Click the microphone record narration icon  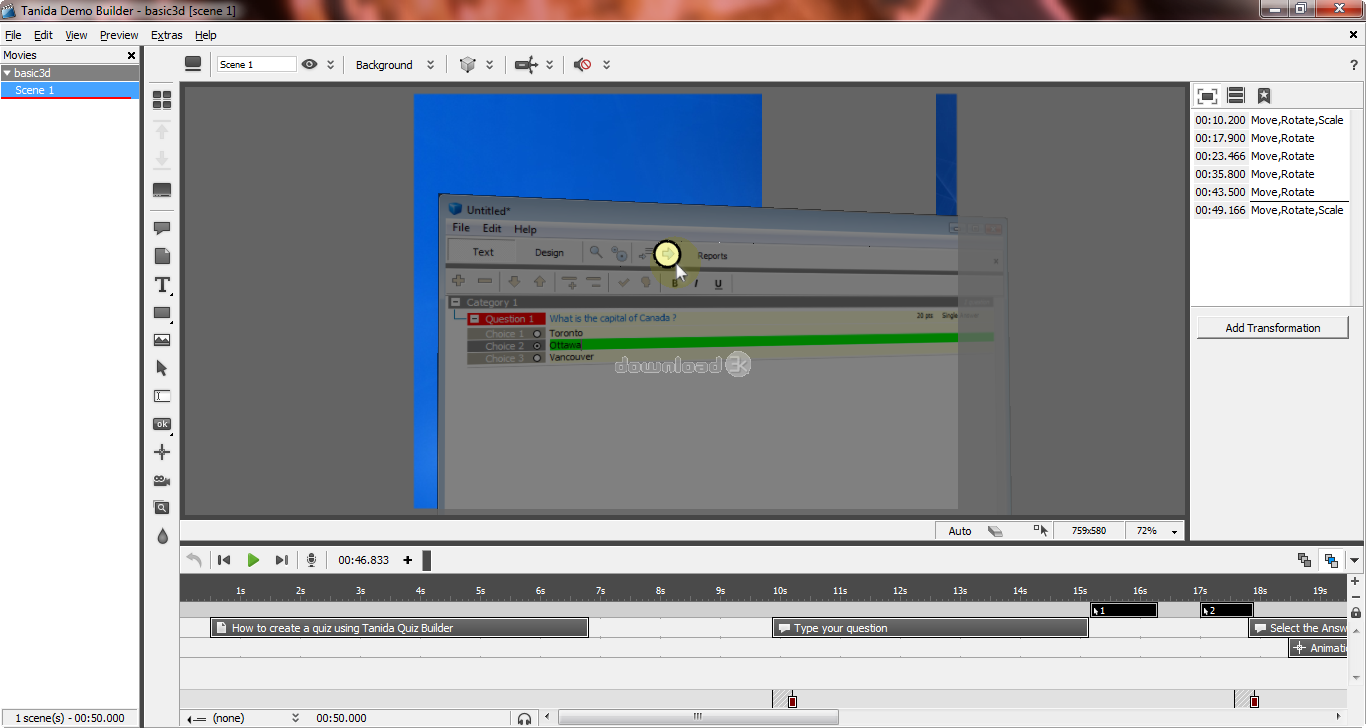311,560
